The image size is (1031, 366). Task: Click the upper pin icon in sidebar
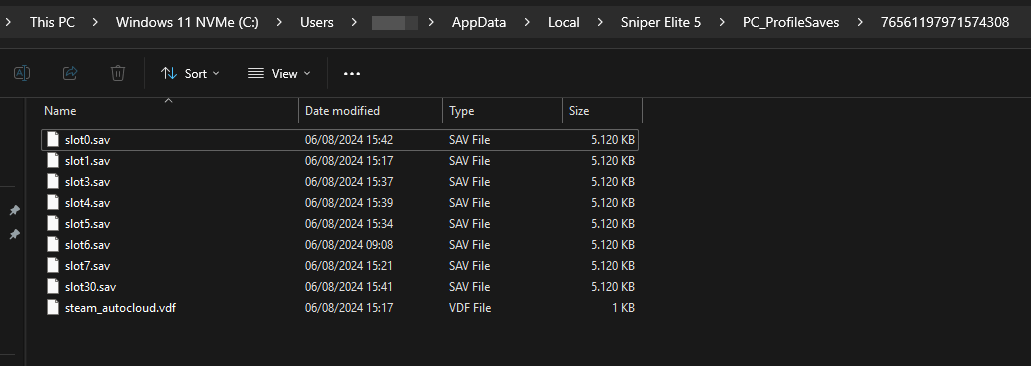14,210
